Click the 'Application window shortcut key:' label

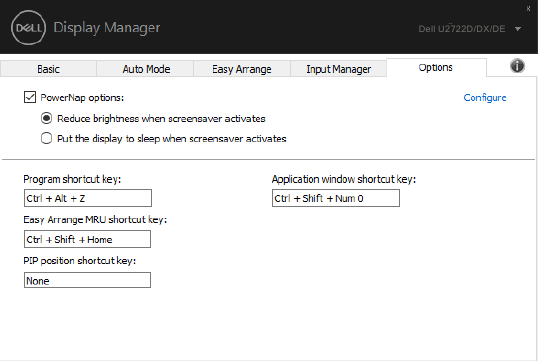[344, 179]
